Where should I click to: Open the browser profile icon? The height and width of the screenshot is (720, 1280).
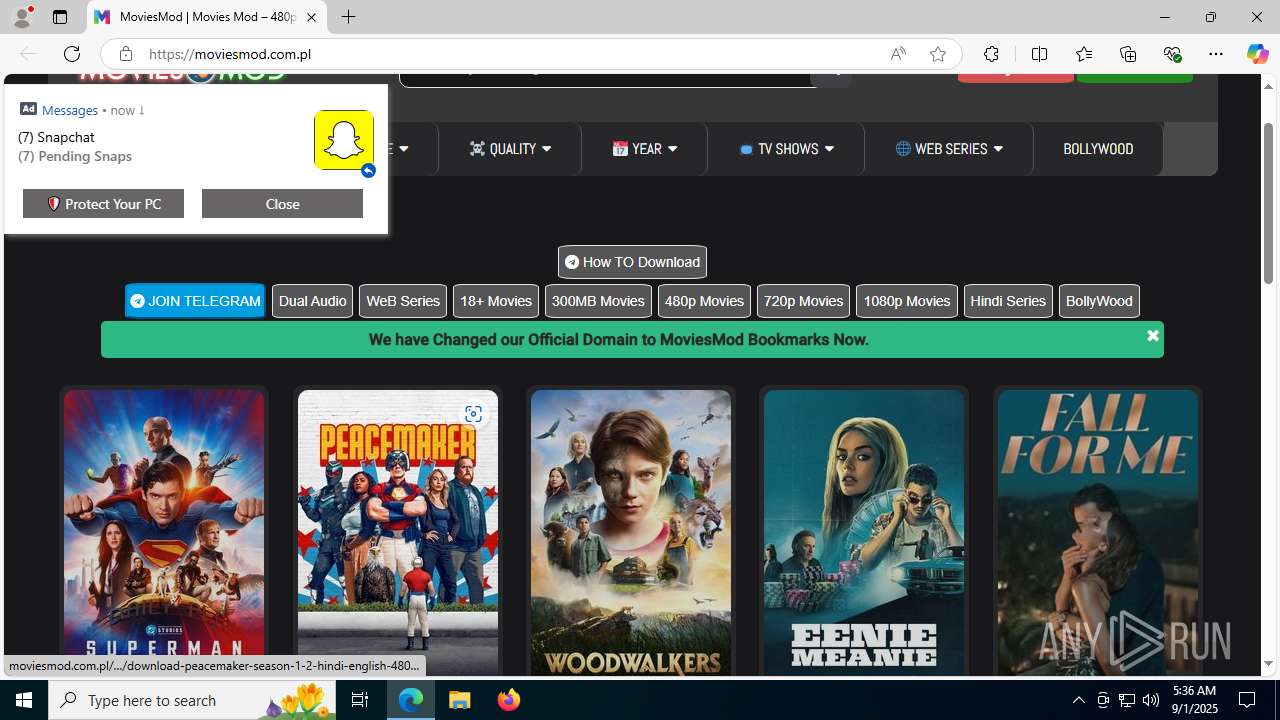tap(22, 17)
